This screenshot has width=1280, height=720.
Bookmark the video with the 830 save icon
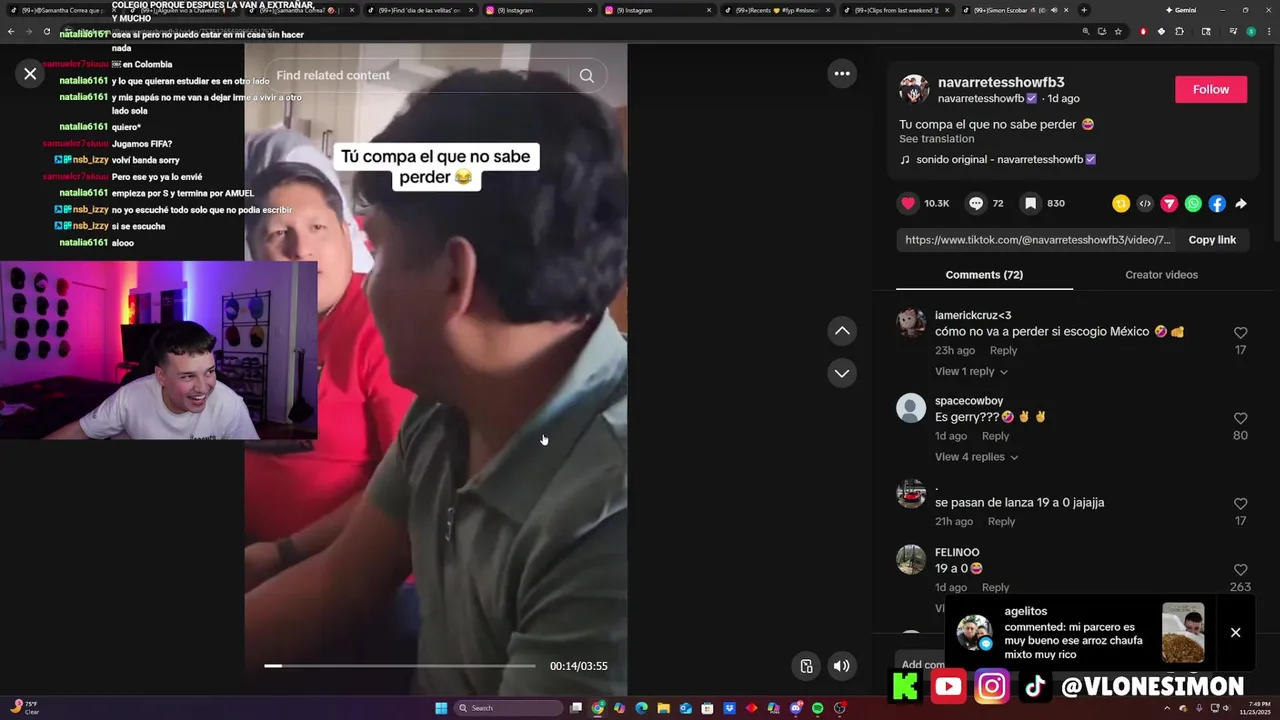pos(1030,203)
